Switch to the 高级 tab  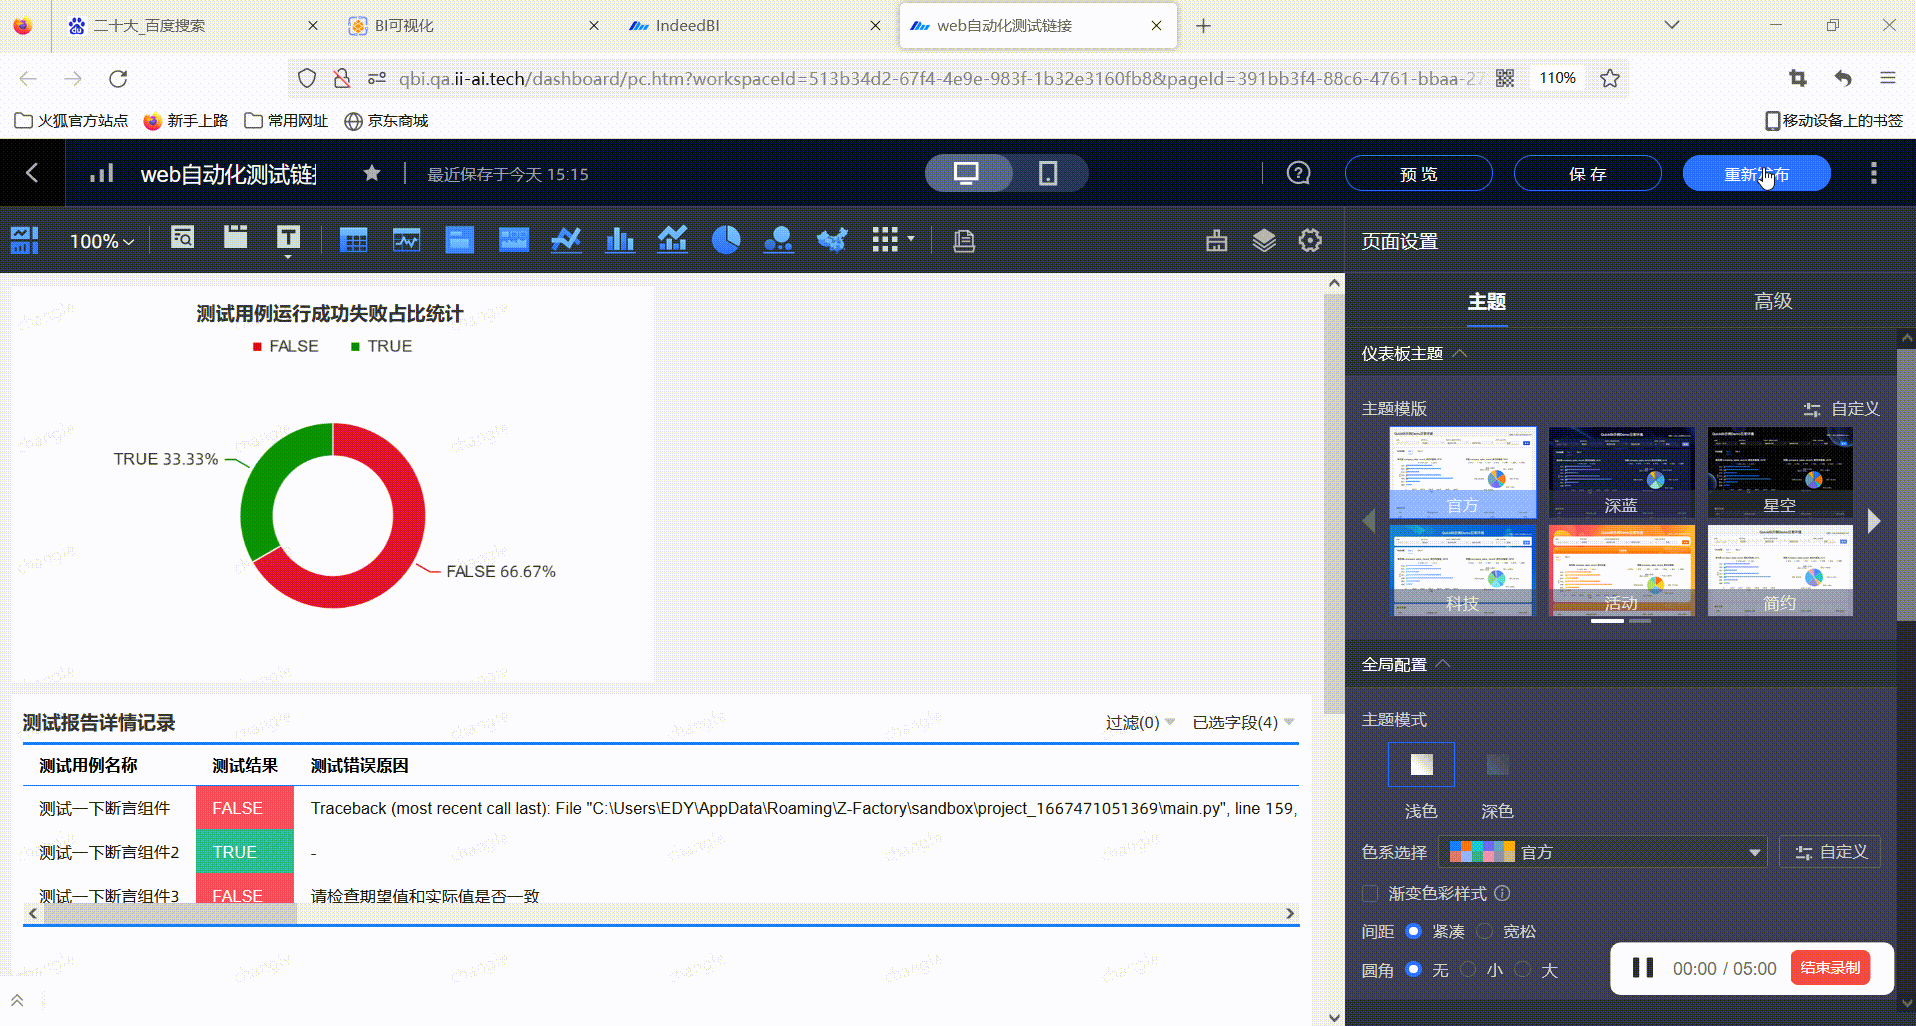1773,301
